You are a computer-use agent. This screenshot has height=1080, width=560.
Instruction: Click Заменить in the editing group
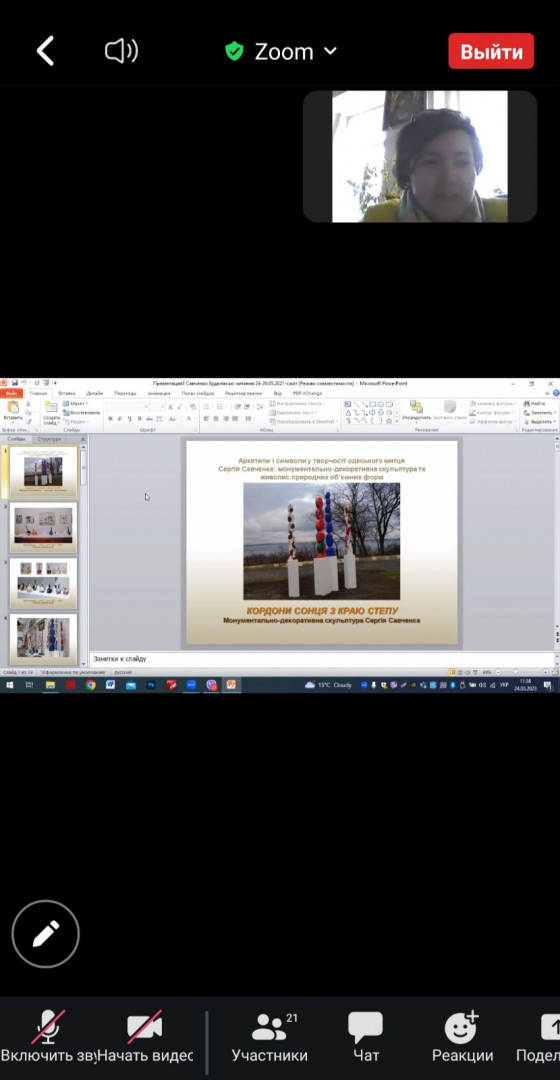click(x=538, y=413)
